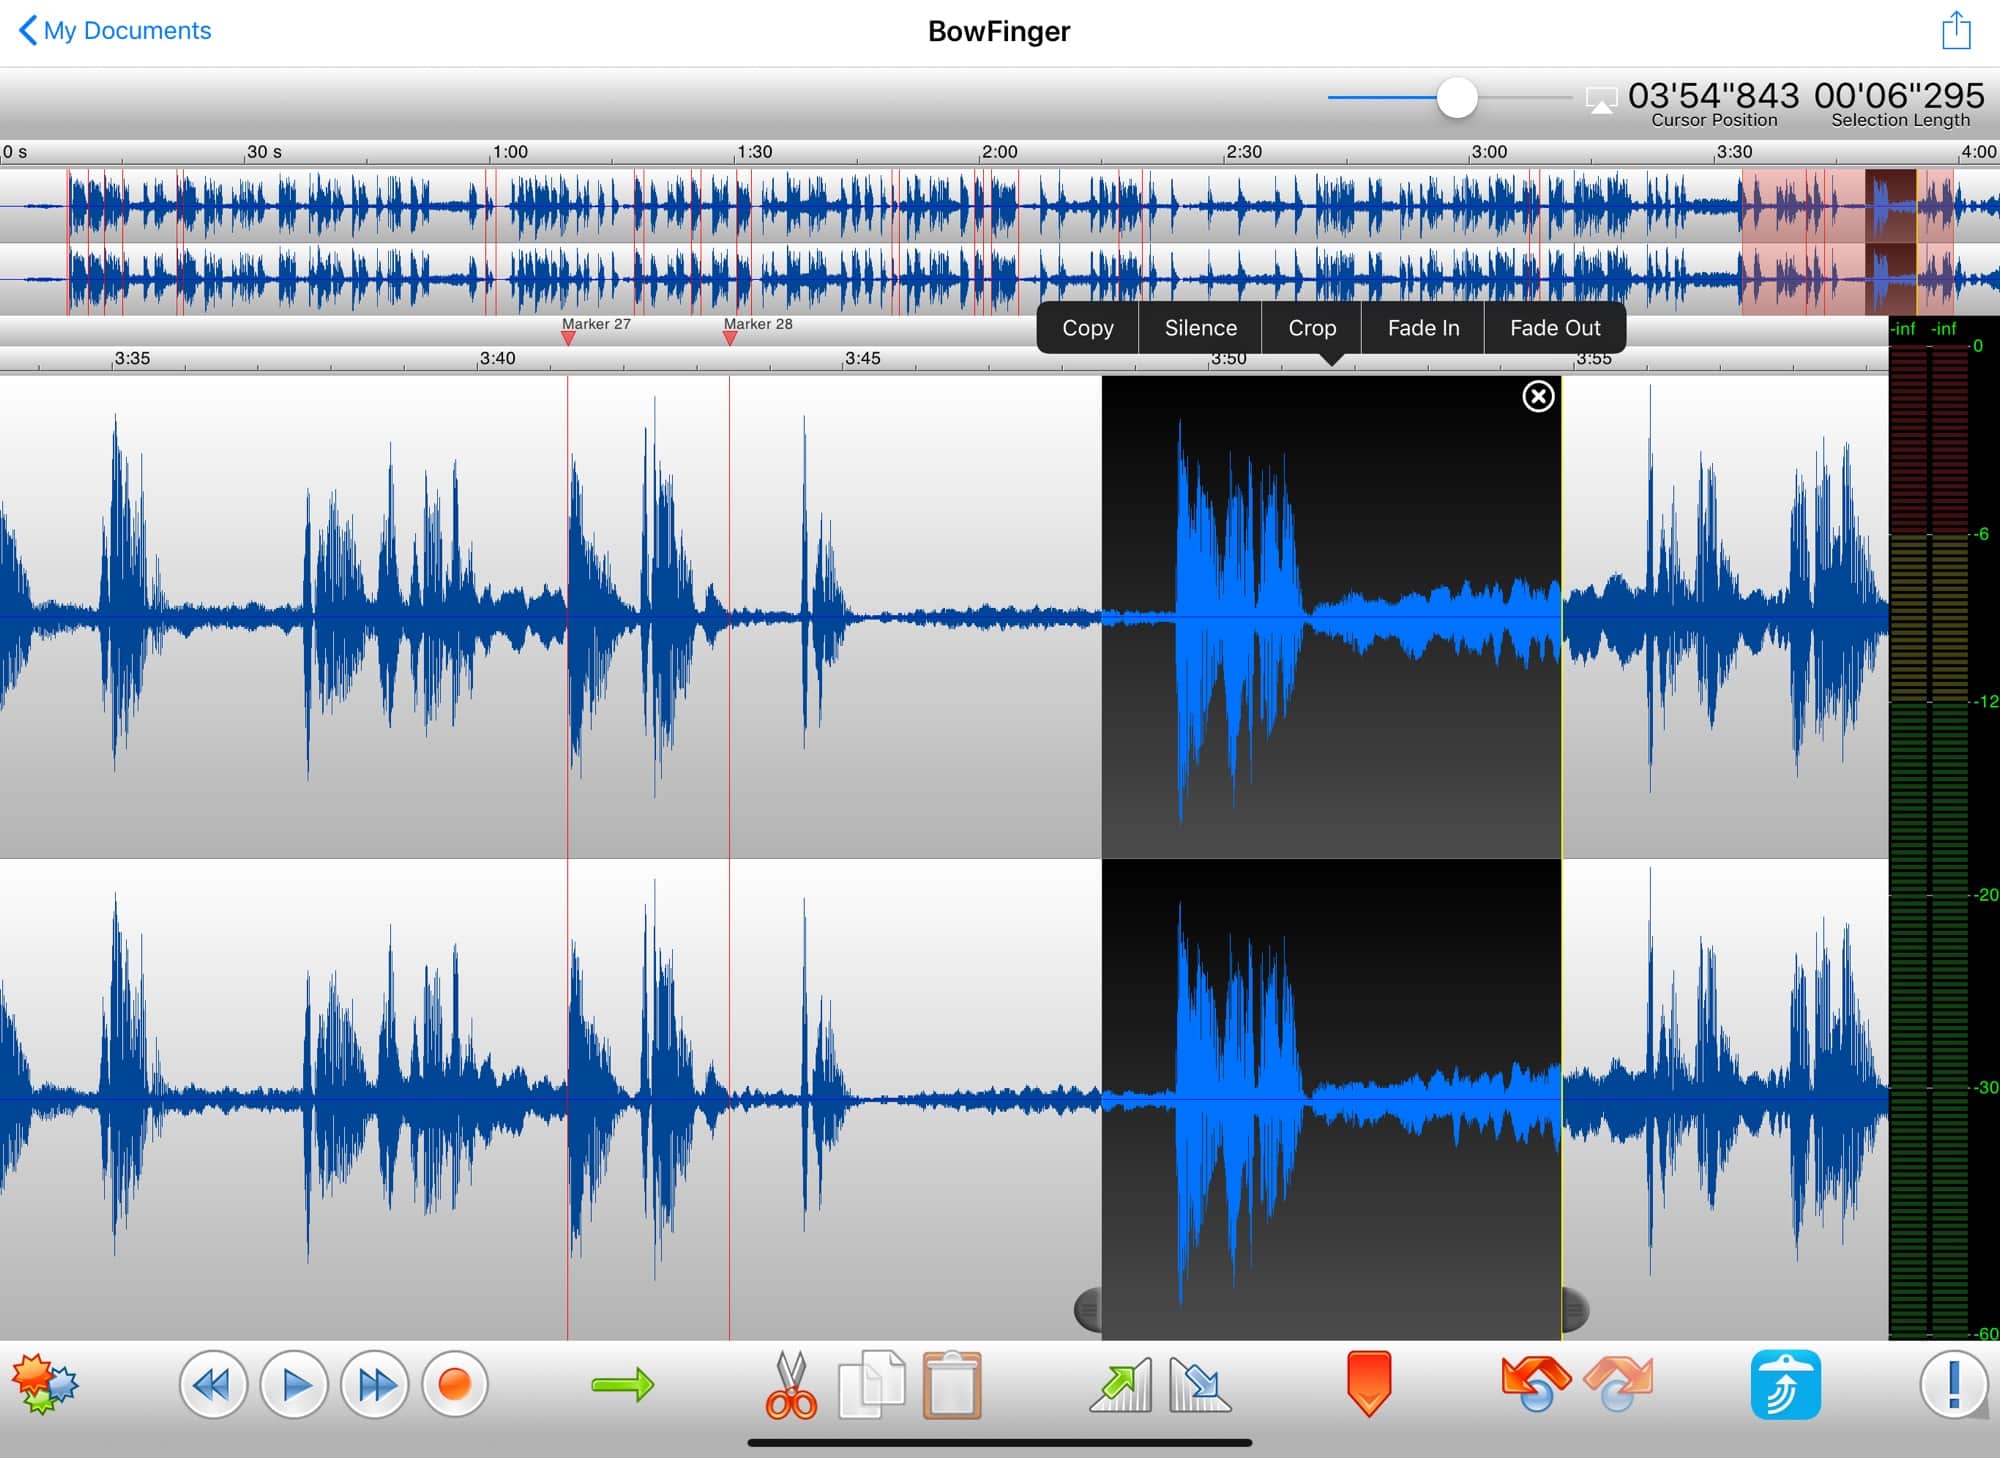Open the blue transfer app icon

pos(1785,1385)
